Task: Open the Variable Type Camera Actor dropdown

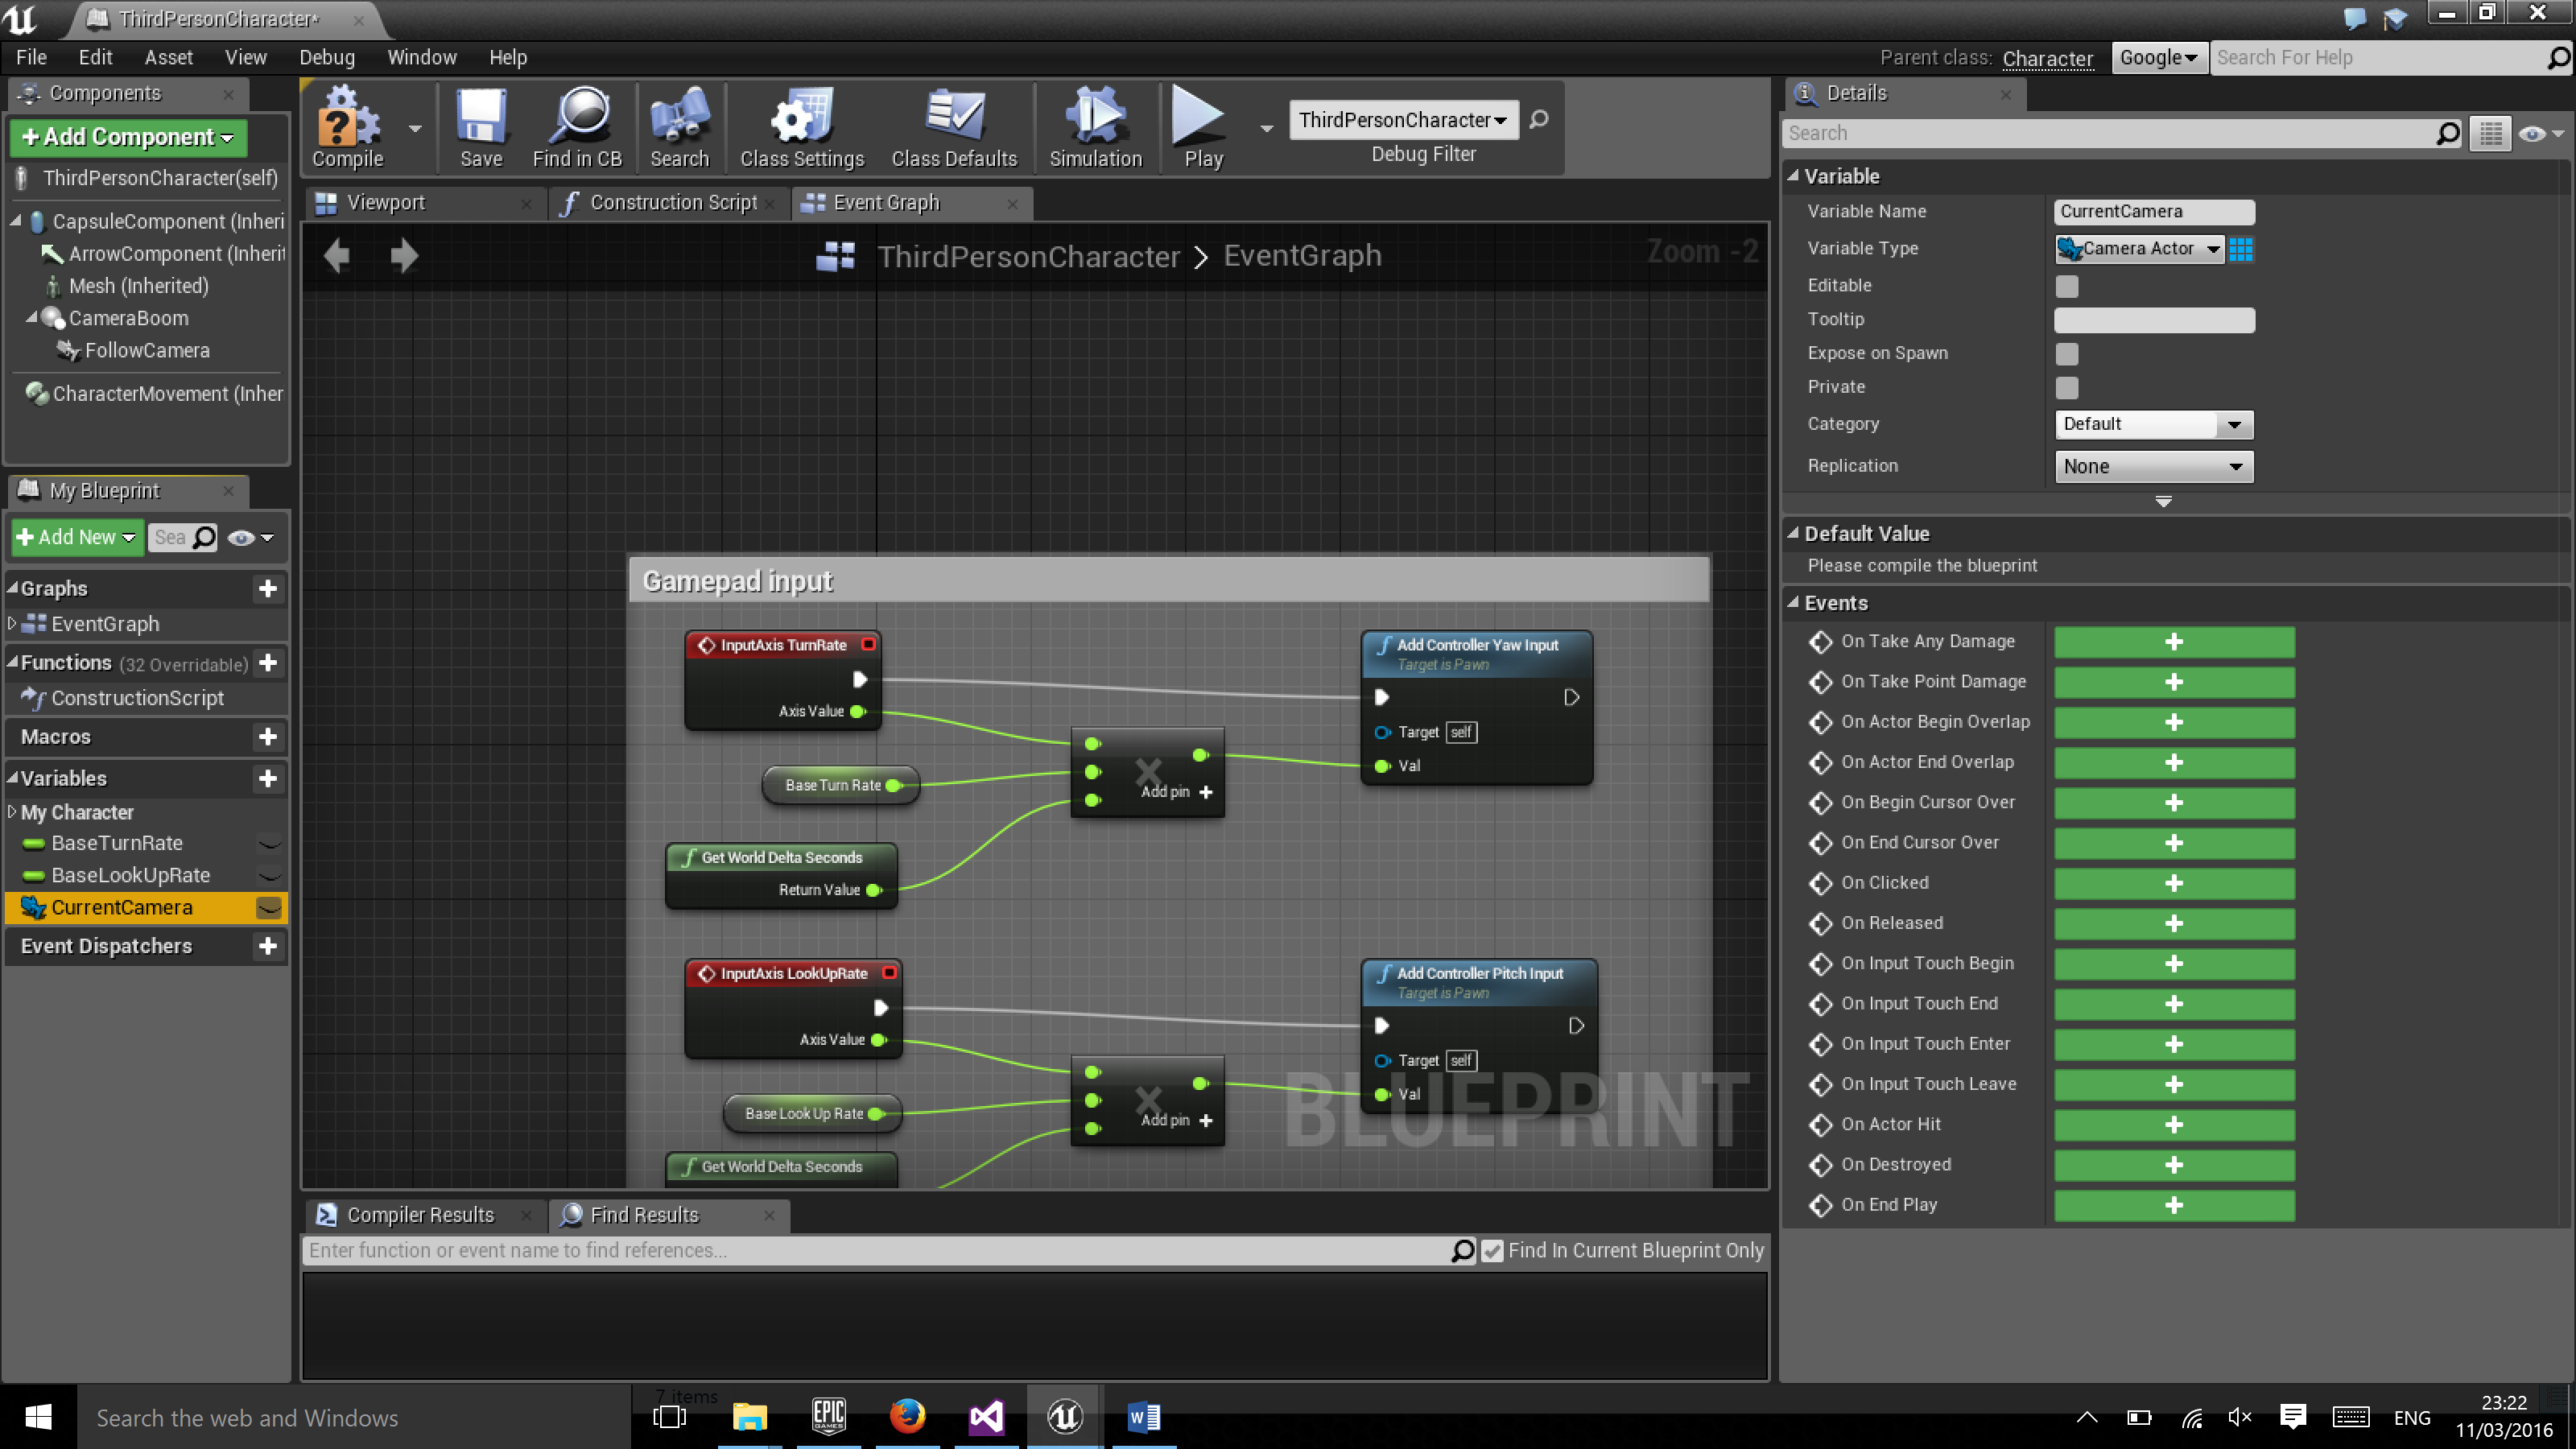Action: pyautogui.click(x=2139, y=249)
